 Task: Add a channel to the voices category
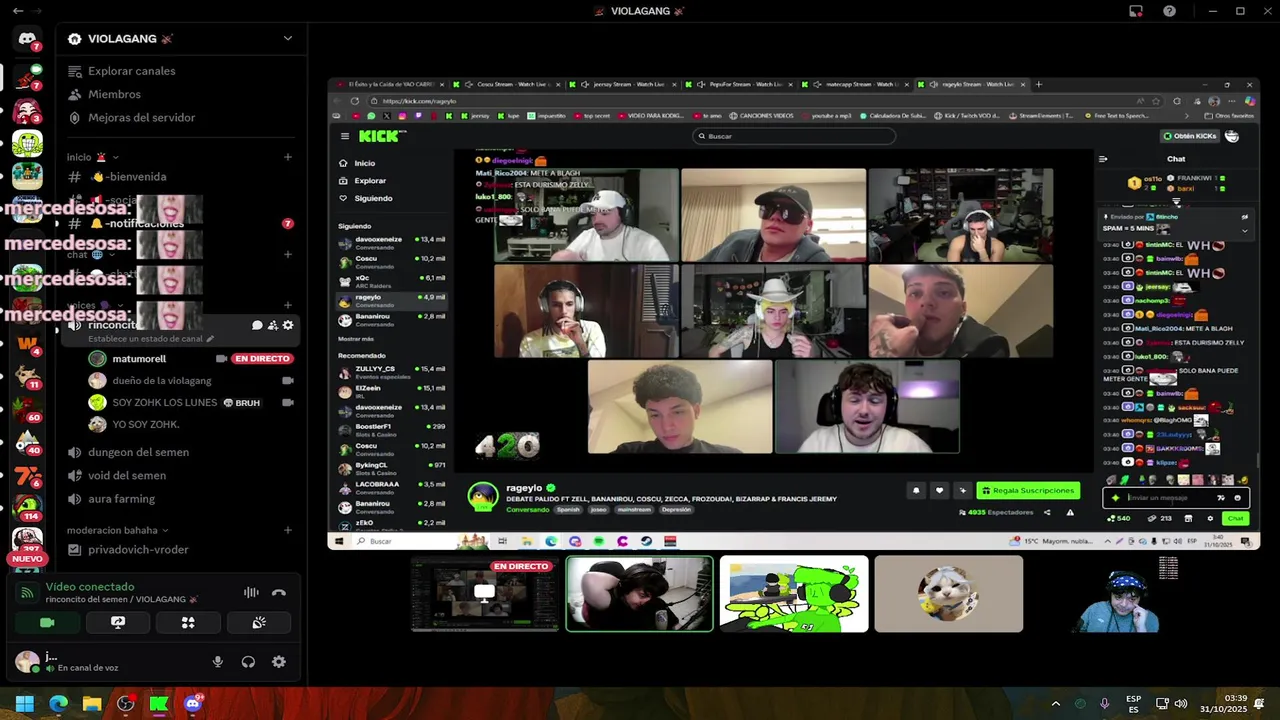coord(288,305)
